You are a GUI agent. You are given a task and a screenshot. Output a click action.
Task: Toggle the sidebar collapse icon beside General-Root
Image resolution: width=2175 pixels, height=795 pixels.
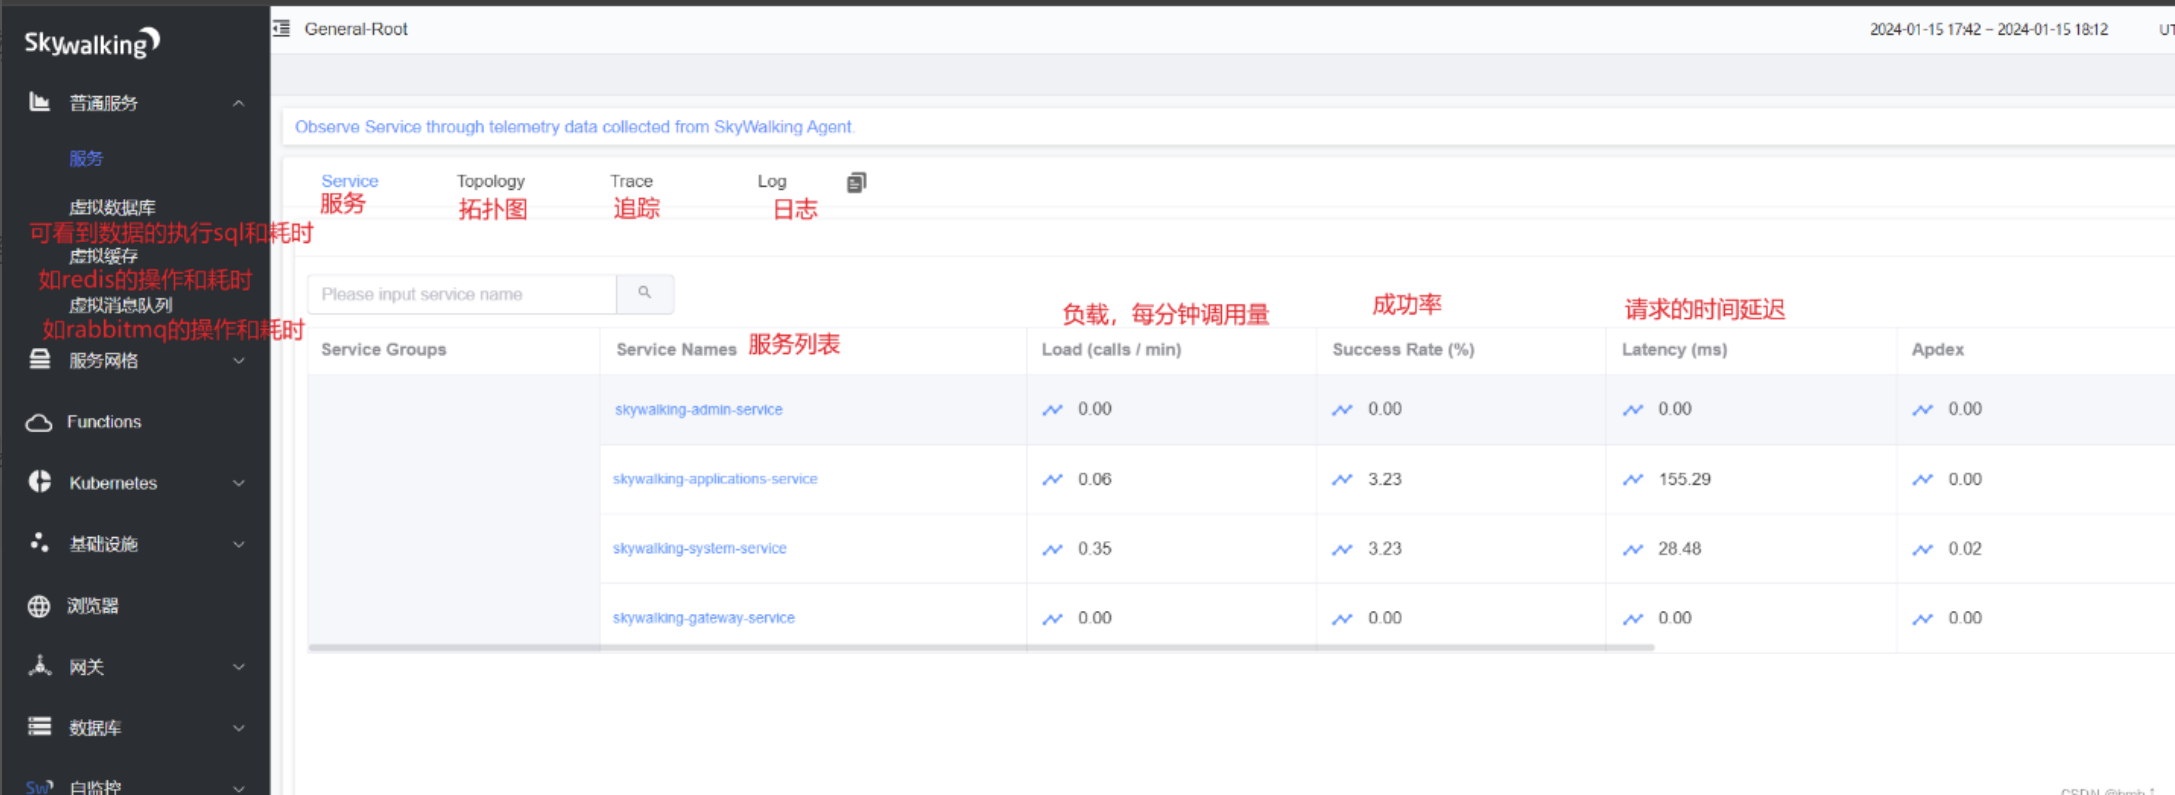pos(282,29)
